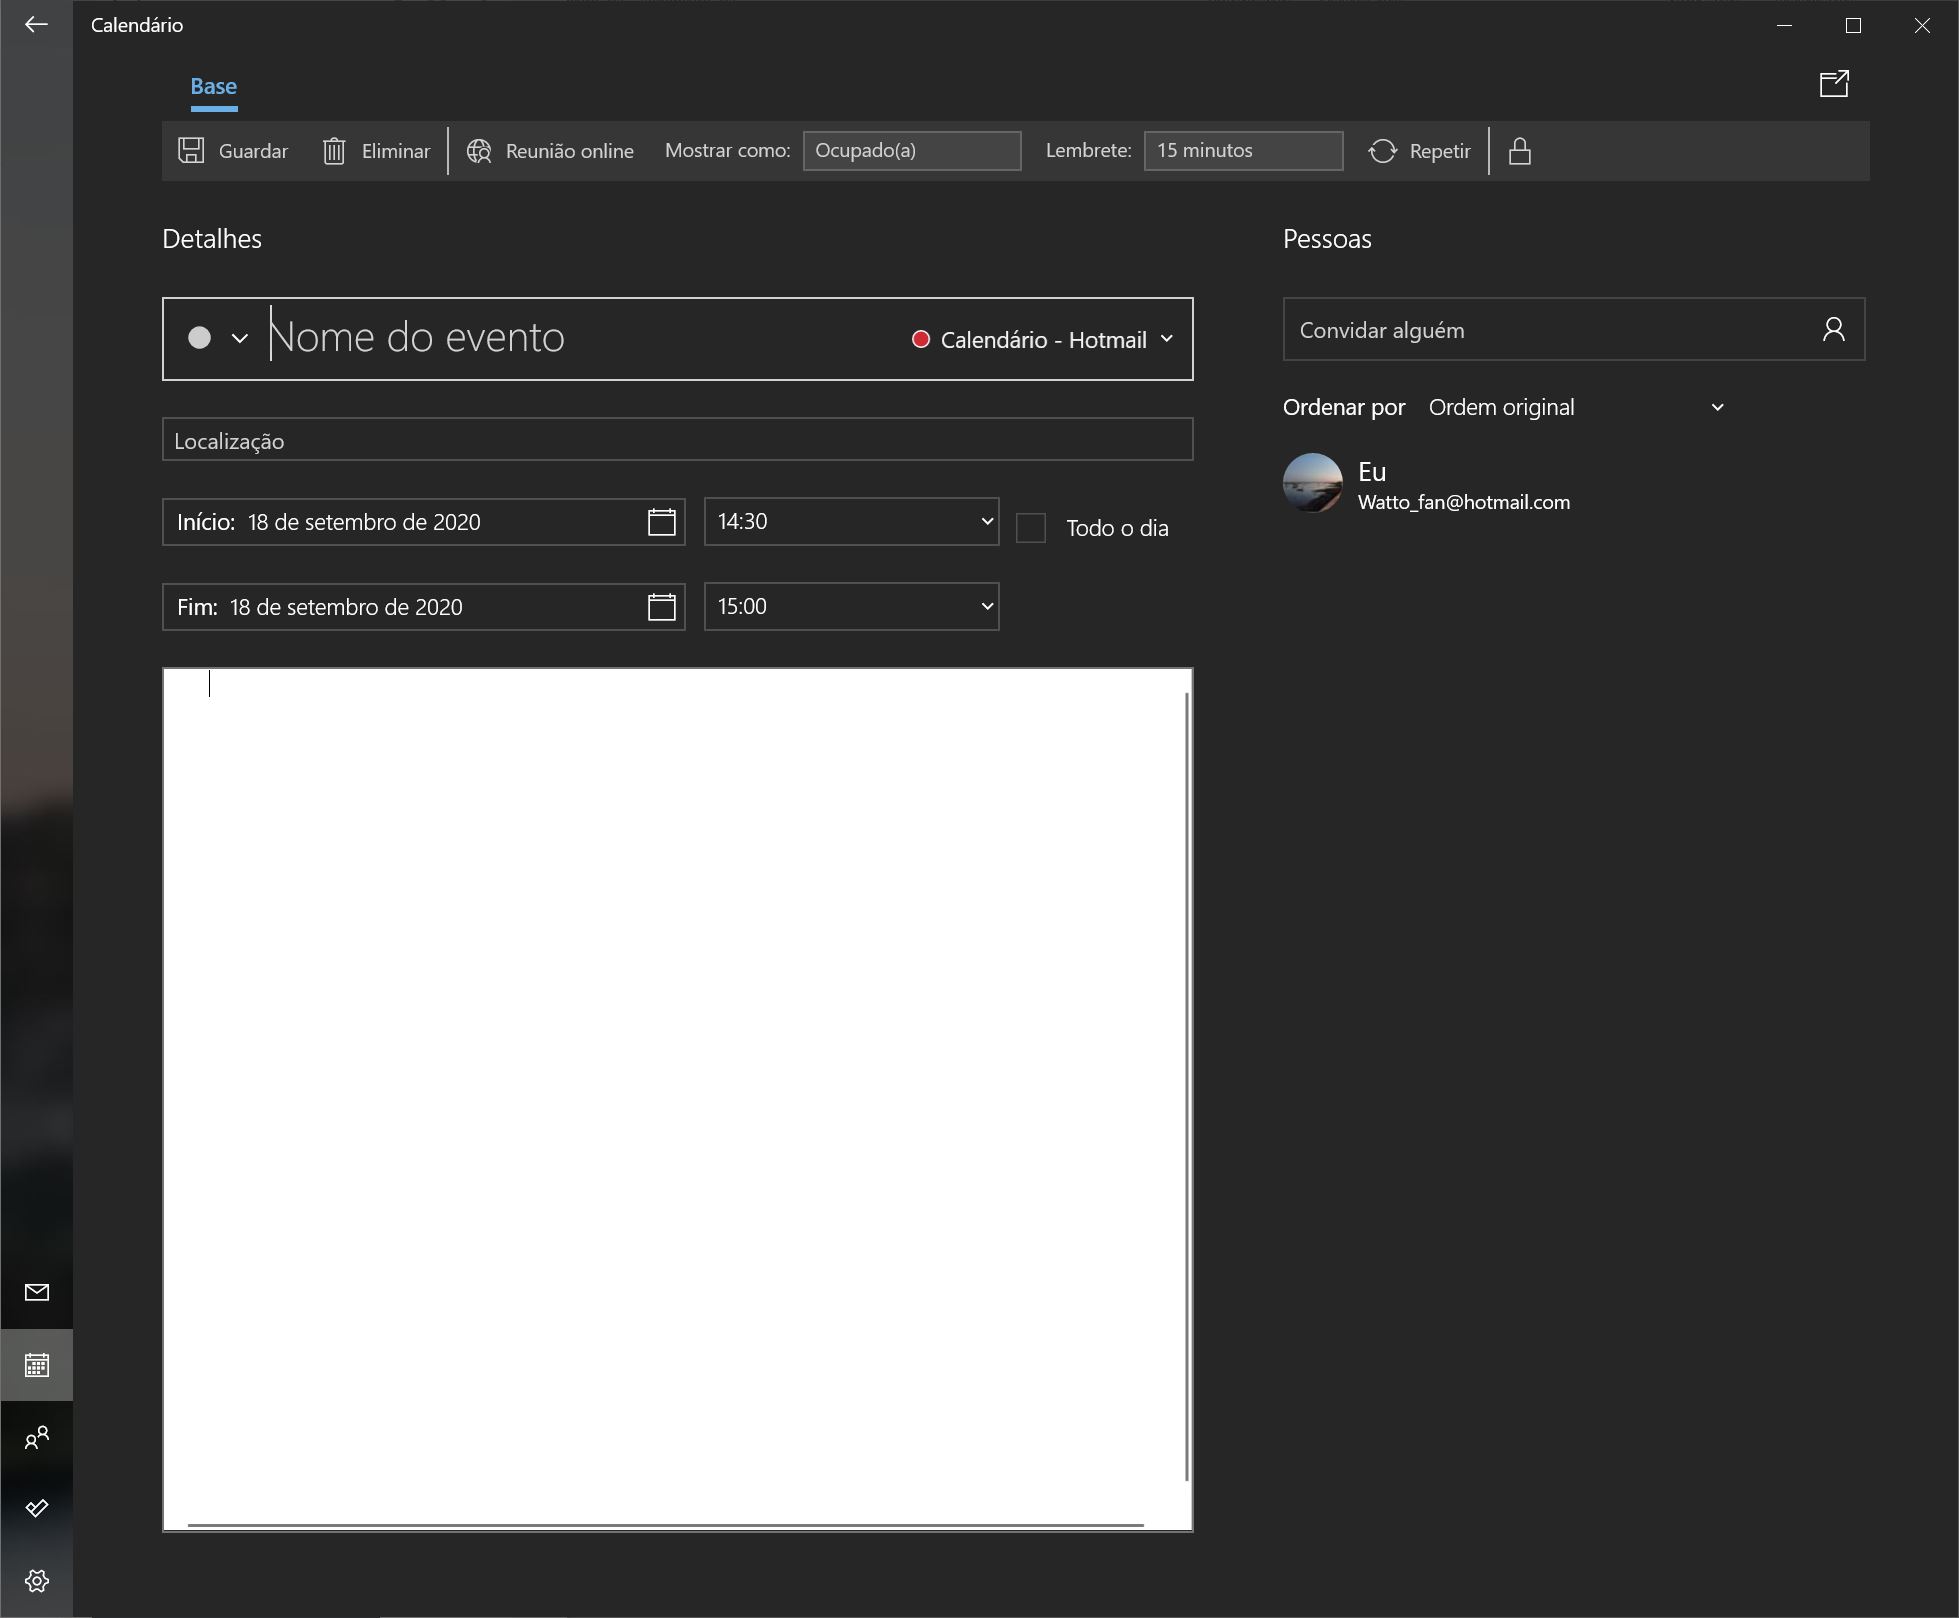
Task: Open the Mostrar como dropdown
Action: [912, 151]
